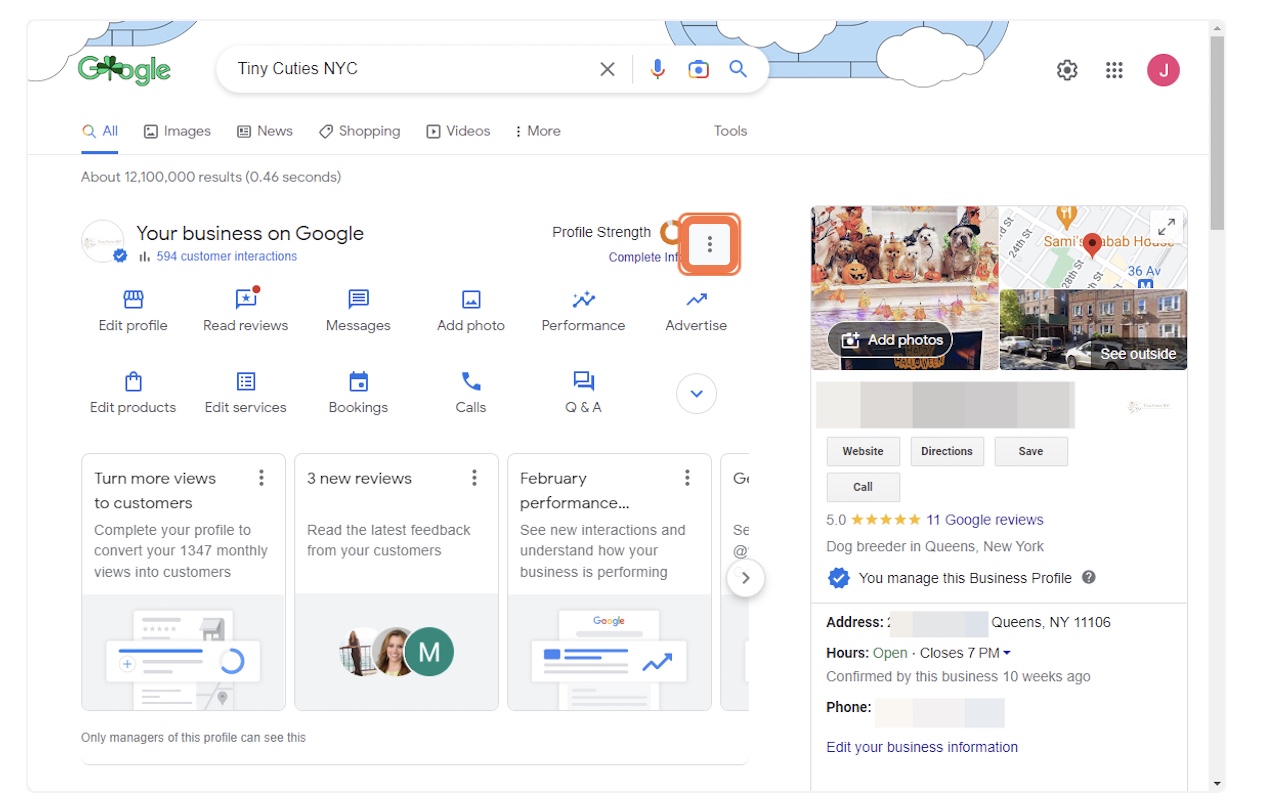This screenshot has height=802, width=1270.
Task: Open Google apps grid
Action: click(x=1114, y=70)
